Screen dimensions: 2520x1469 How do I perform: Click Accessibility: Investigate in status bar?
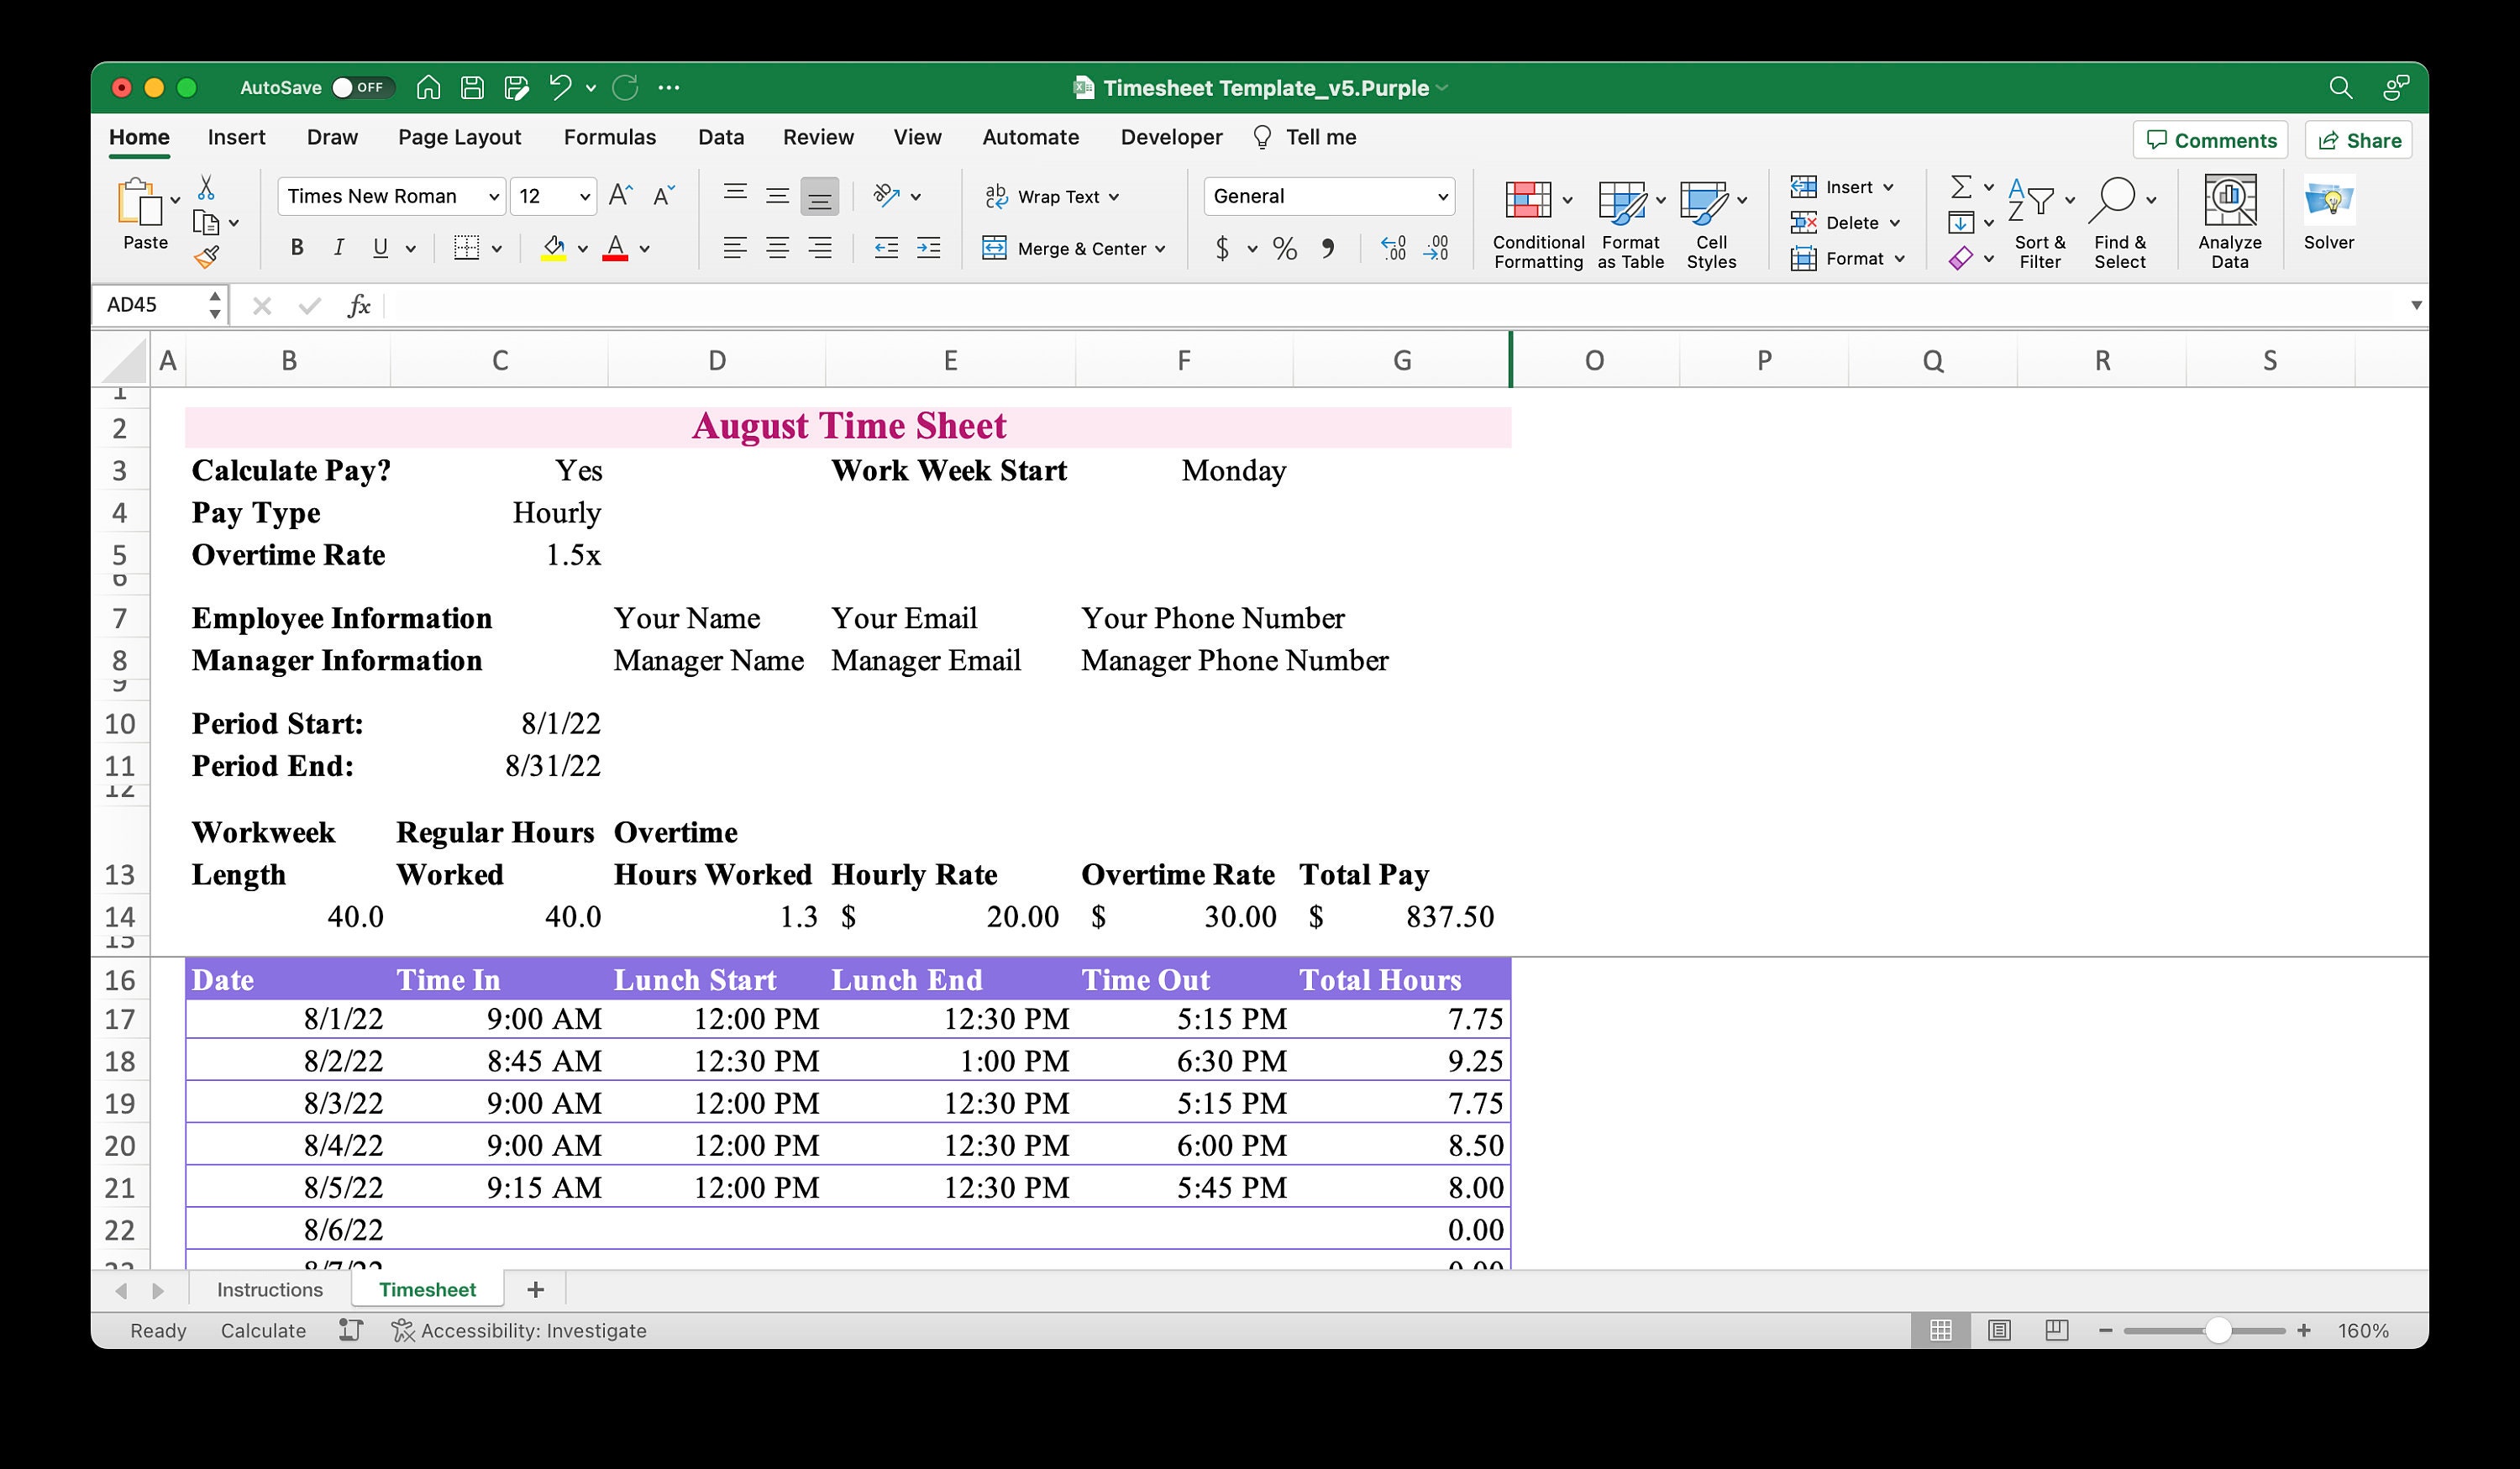519,1331
